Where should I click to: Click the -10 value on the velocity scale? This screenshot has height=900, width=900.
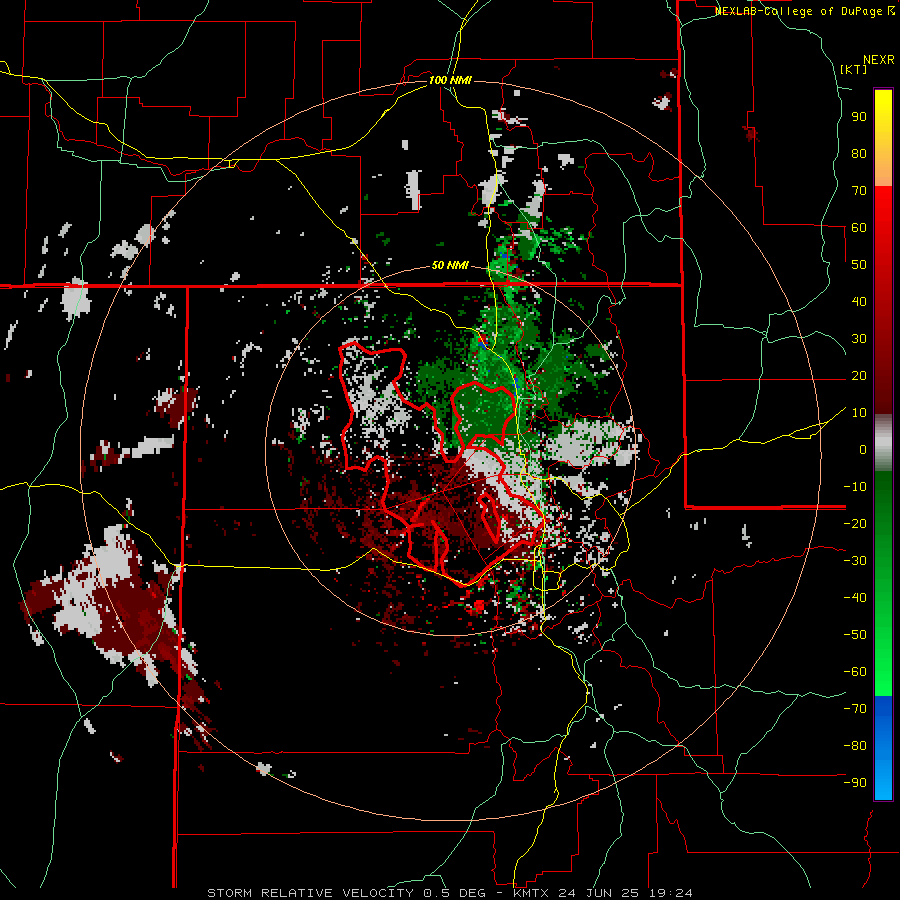tap(855, 487)
